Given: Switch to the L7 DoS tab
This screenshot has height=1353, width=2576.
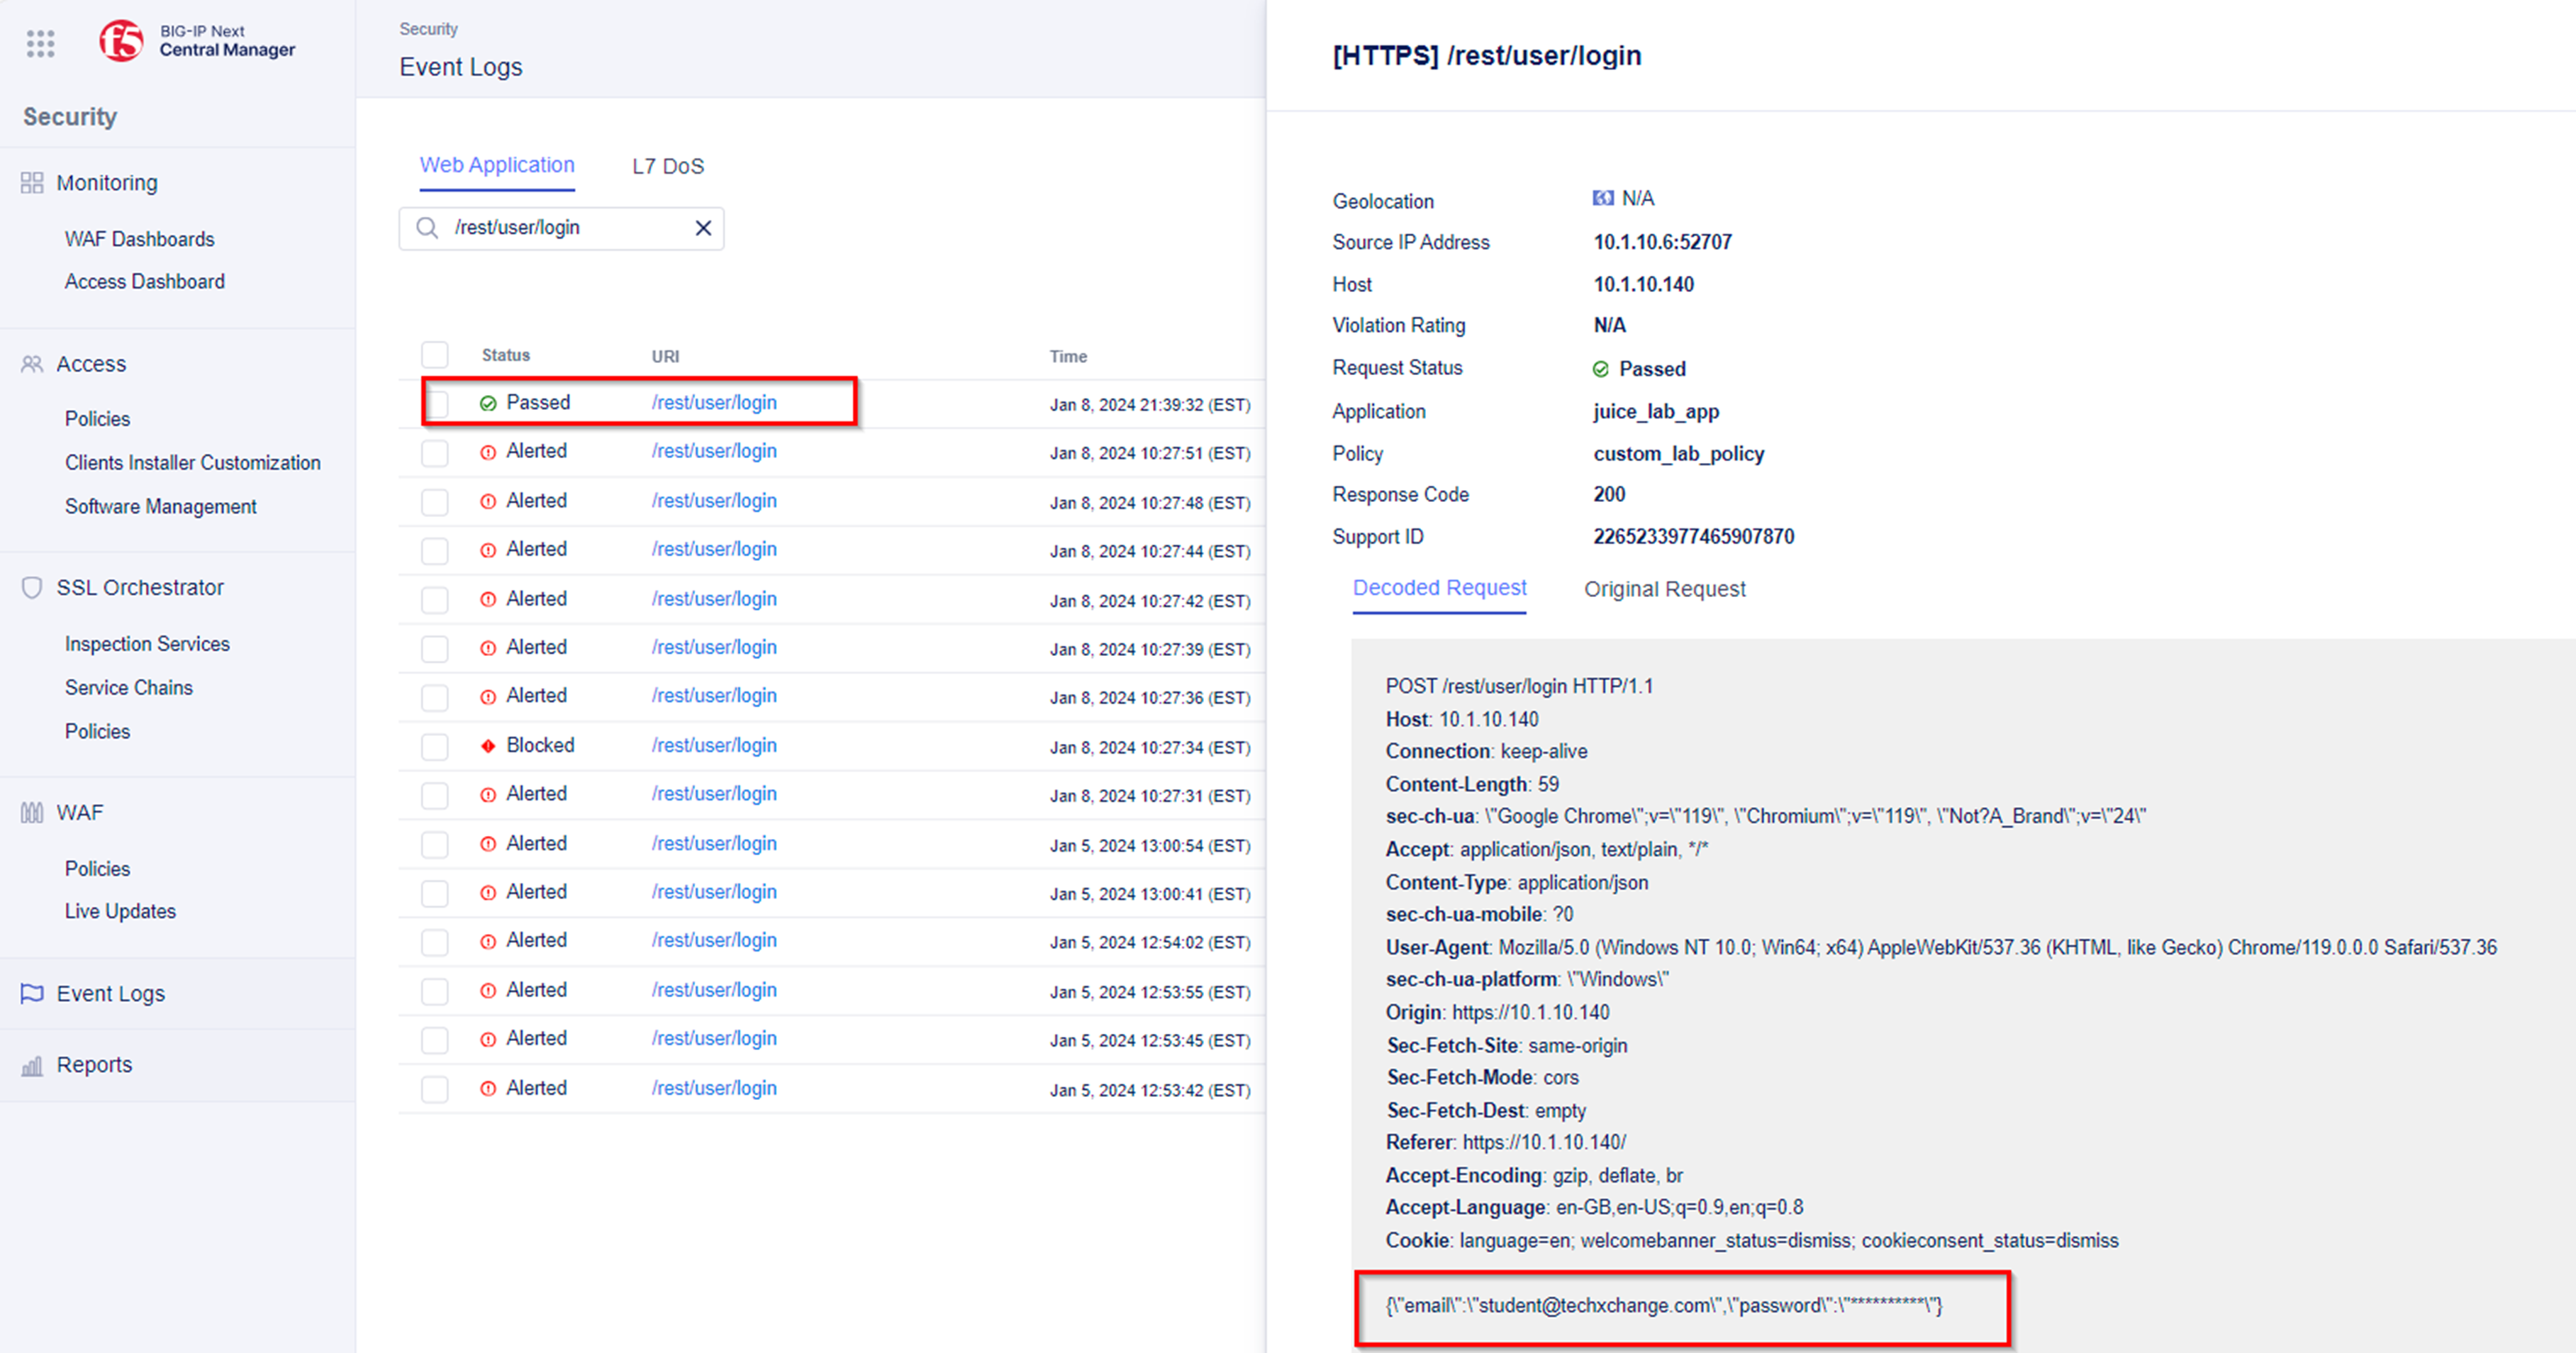Looking at the screenshot, I should tap(668, 166).
